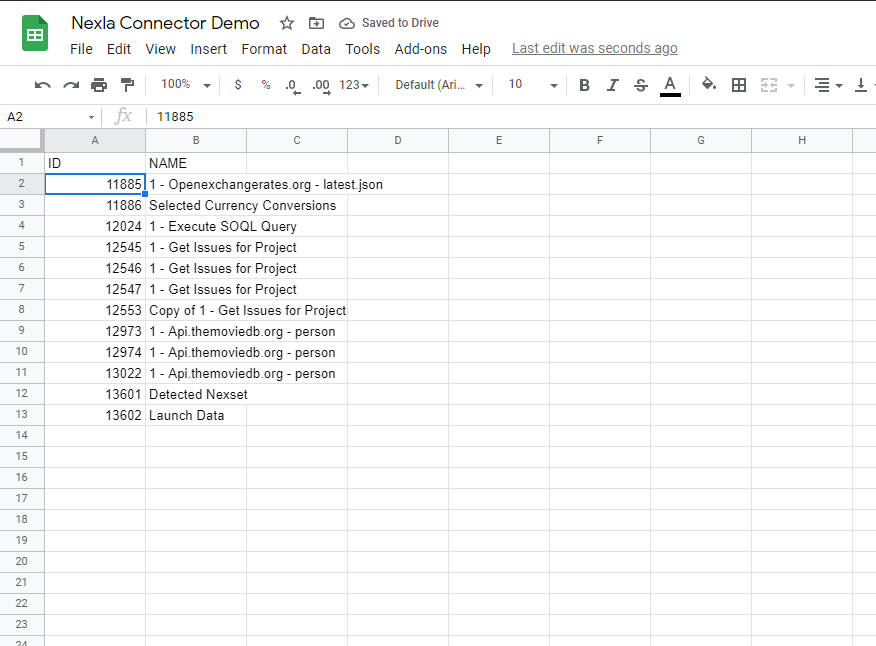Open the text color picker

pos(670,86)
